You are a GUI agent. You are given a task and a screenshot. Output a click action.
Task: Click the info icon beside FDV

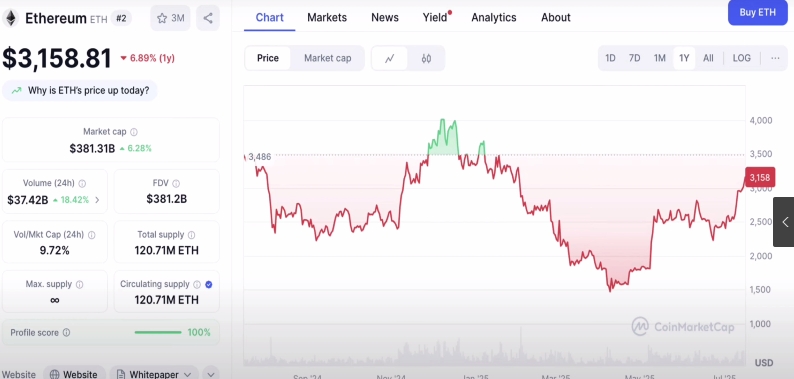click(x=176, y=183)
